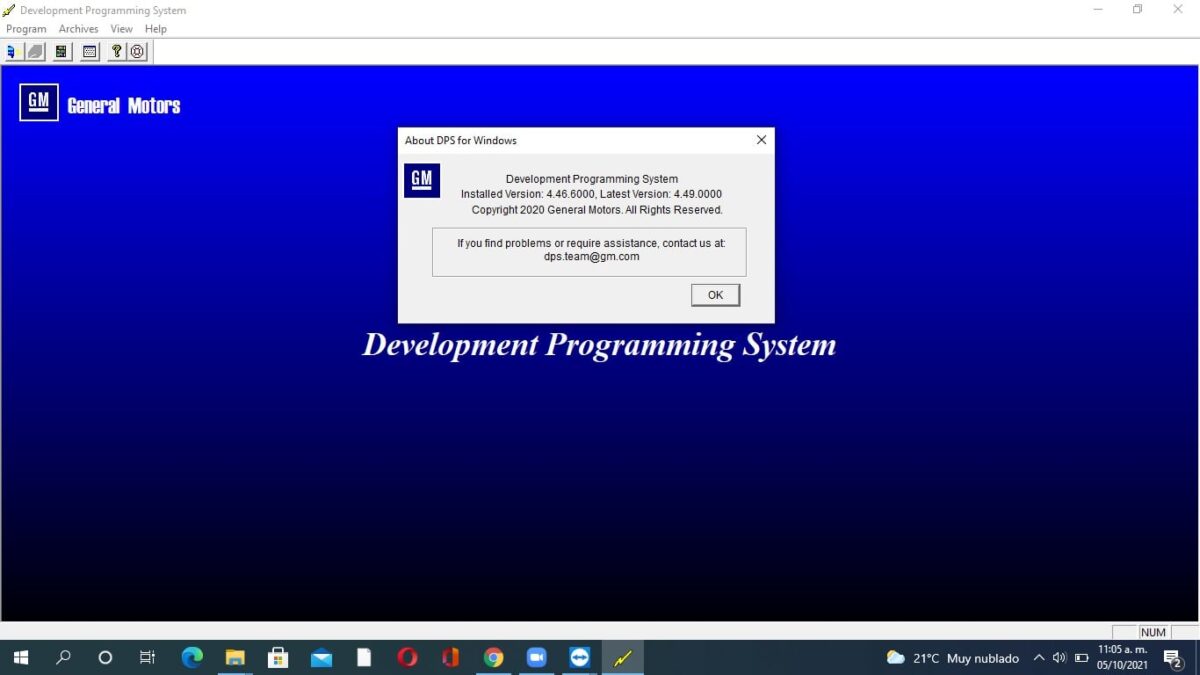Open Zoom from the taskbar
This screenshot has width=1200, height=675.
click(x=537, y=657)
